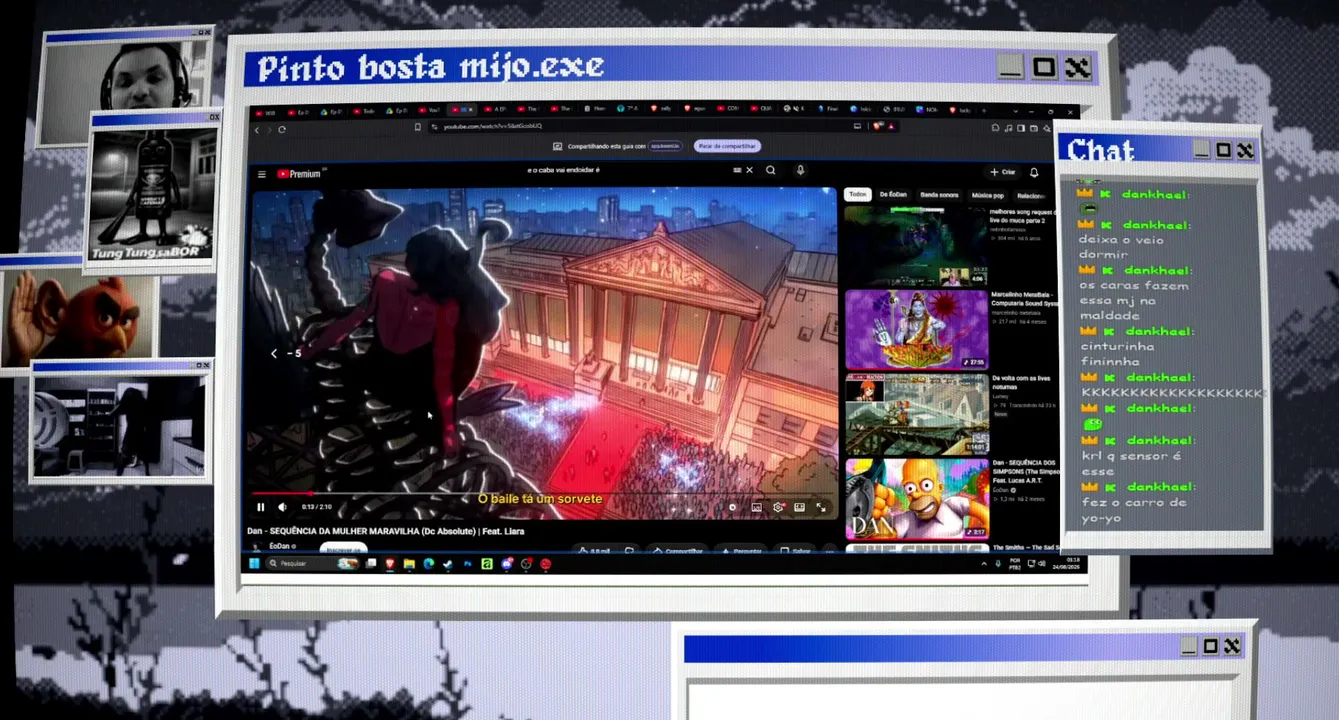Click chat message 'deixa o veio dormir'

point(1120,247)
